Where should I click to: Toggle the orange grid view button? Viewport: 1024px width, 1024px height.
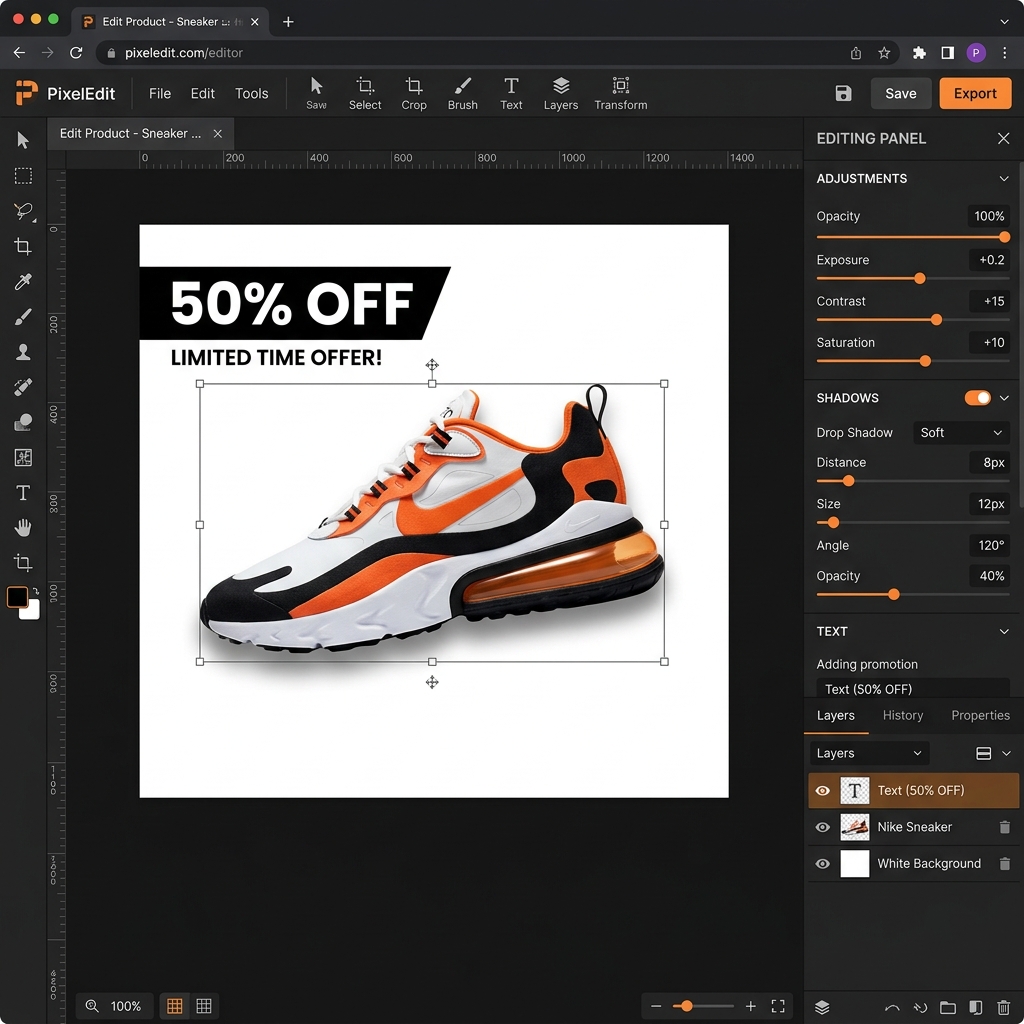point(174,1006)
